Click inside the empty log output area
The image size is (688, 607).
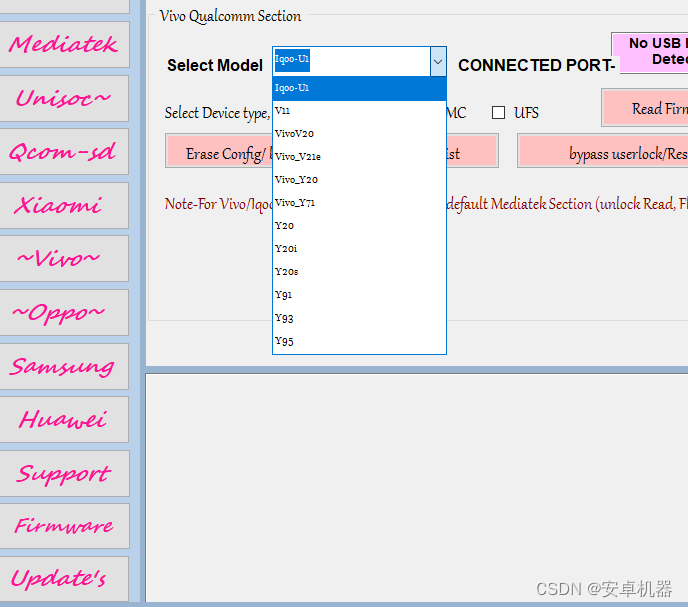pos(416,487)
